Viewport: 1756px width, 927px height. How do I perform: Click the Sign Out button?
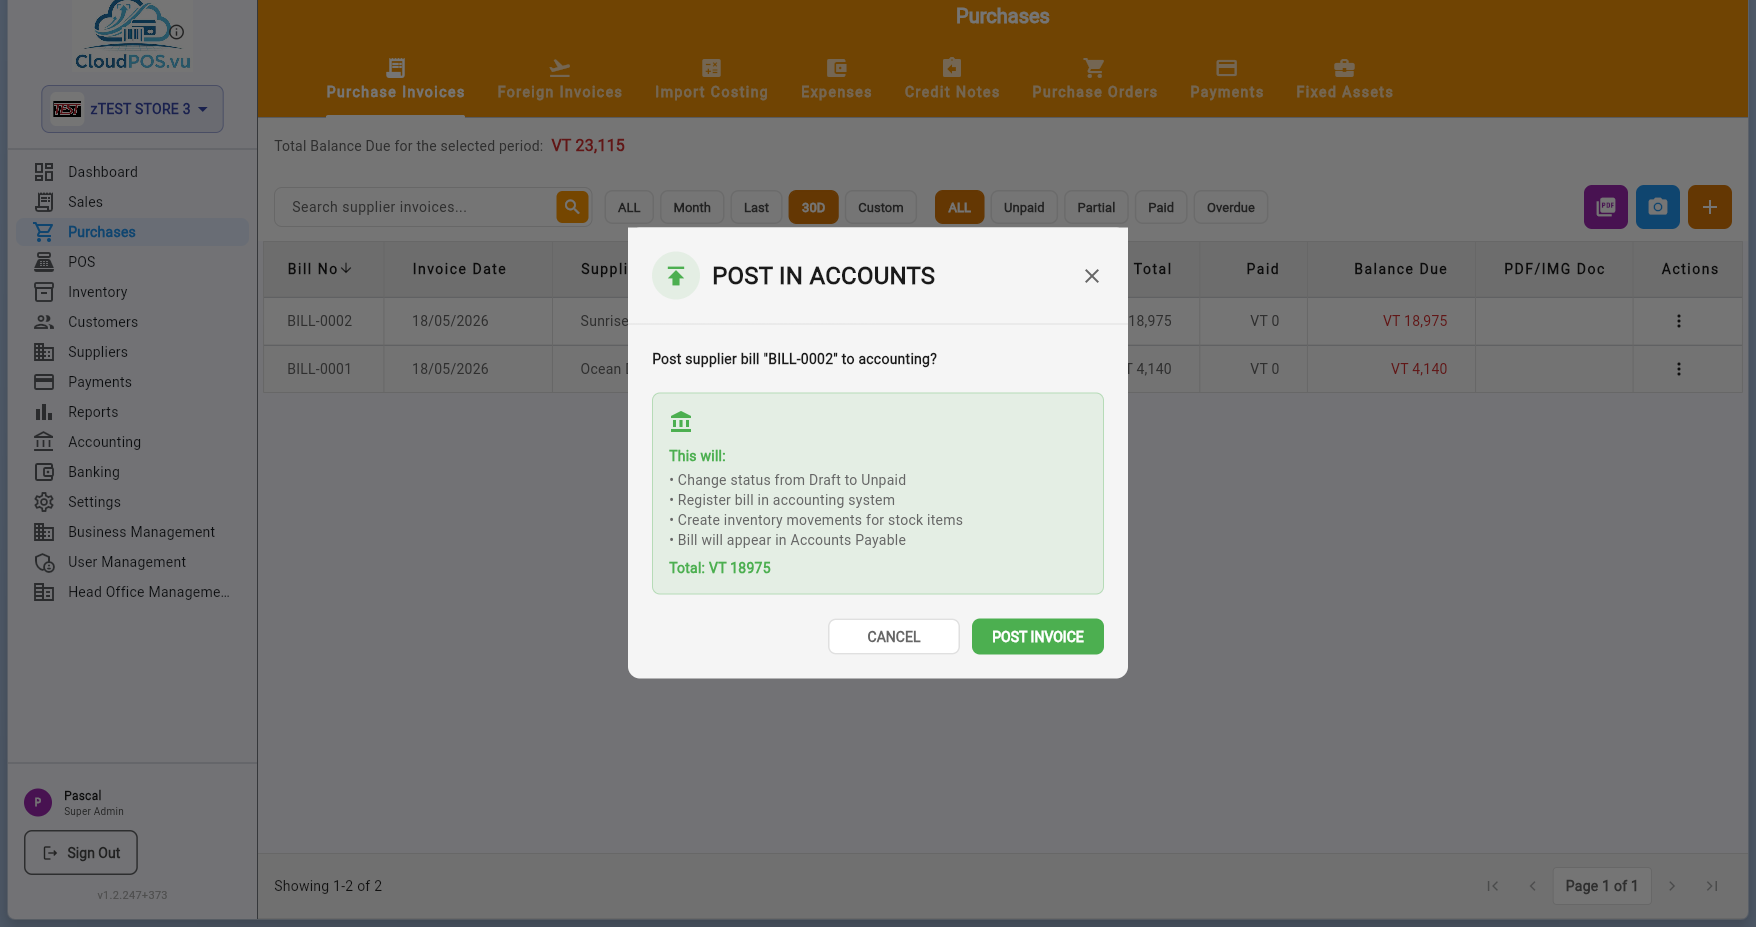(x=81, y=853)
